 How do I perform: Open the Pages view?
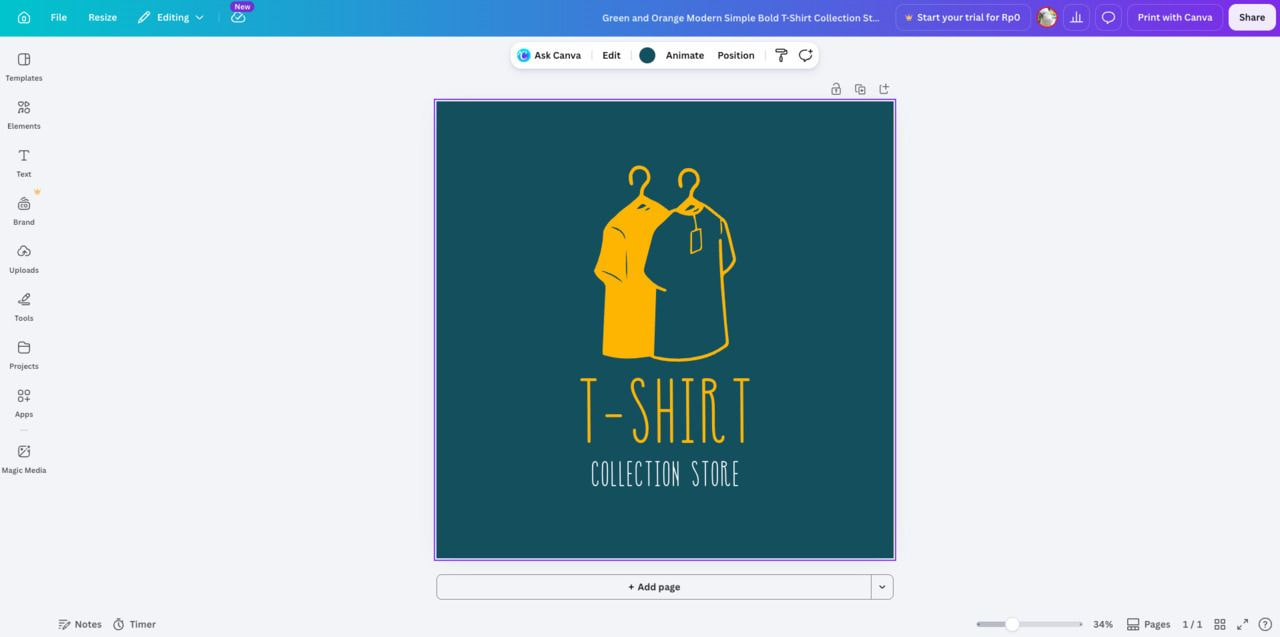pyautogui.click(x=1148, y=624)
